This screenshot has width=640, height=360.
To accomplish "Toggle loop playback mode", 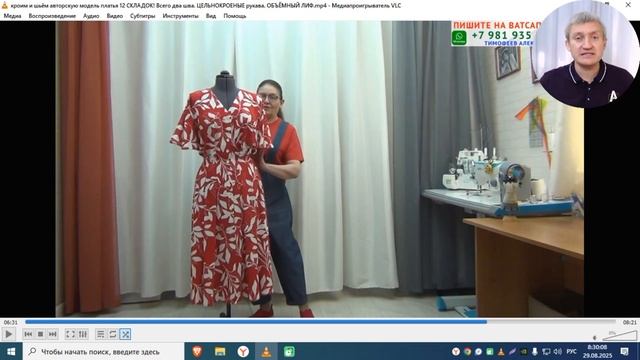I will [x=113, y=334].
